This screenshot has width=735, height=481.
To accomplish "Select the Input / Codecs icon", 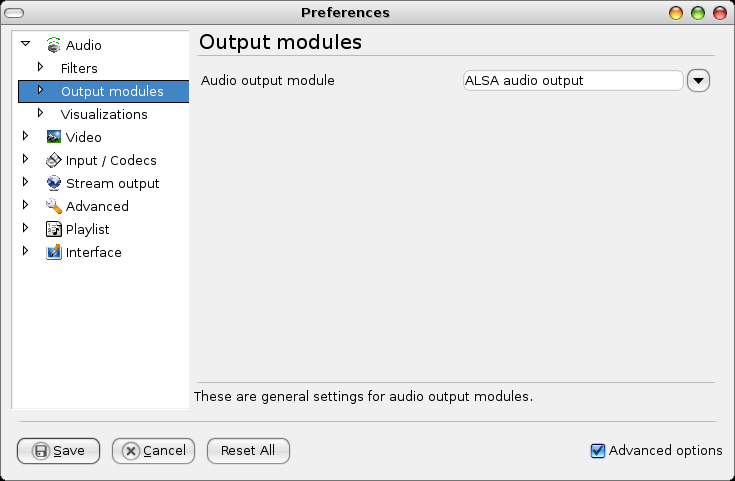I will 53,160.
